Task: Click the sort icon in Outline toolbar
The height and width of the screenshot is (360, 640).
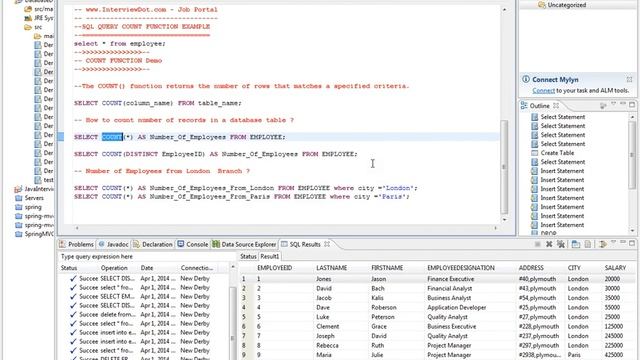Action: pyautogui.click(x=603, y=106)
